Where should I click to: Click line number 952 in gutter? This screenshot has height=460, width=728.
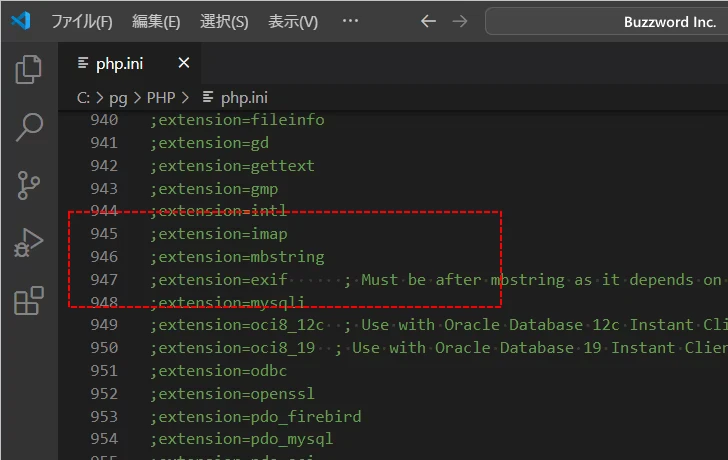(104, 394)
